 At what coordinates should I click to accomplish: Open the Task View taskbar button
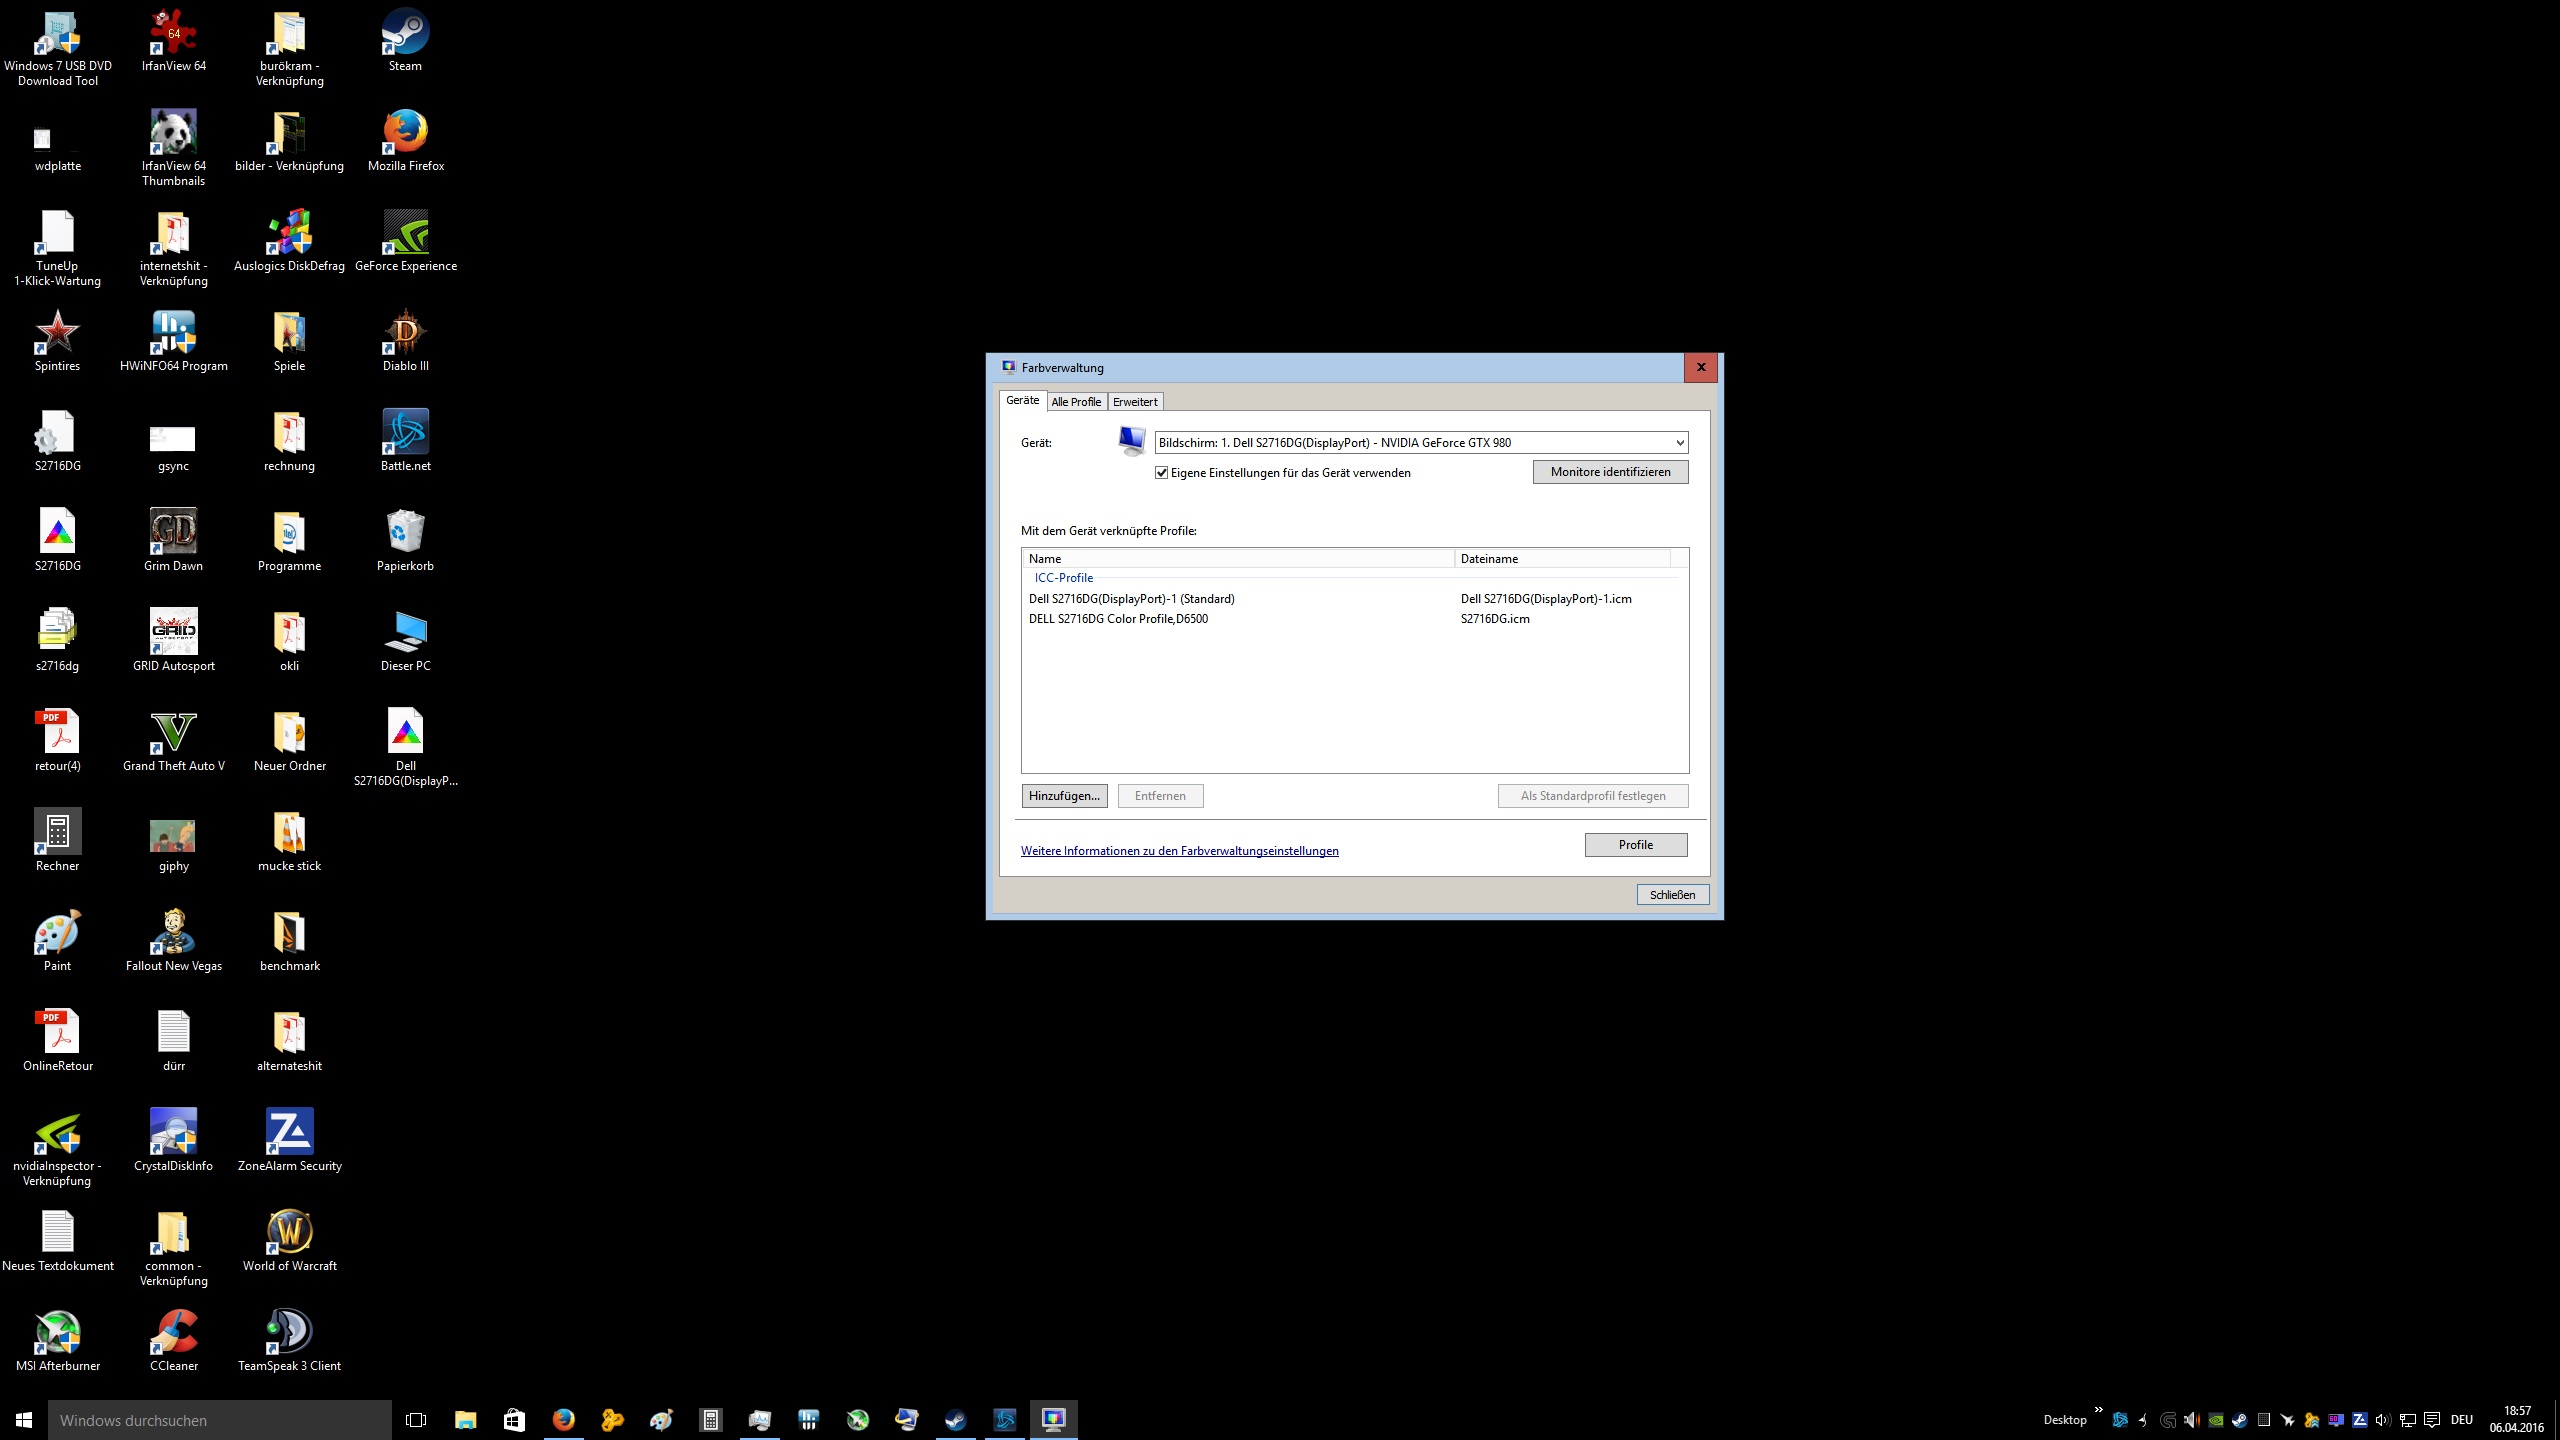point(416,1420)
